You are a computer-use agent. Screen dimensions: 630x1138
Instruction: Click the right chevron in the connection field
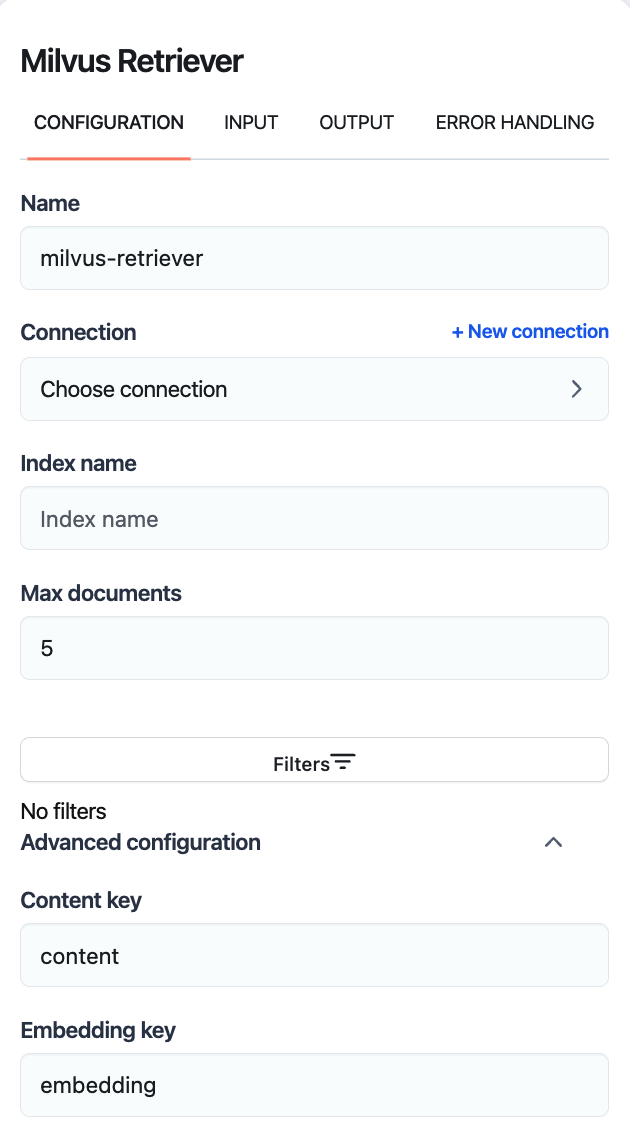tap(576, 389)
